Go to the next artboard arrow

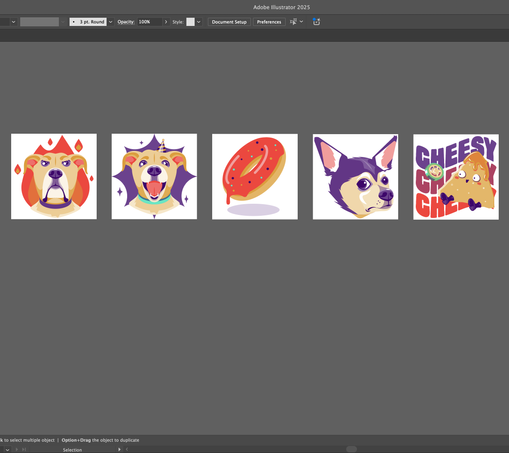coord(17,450)
